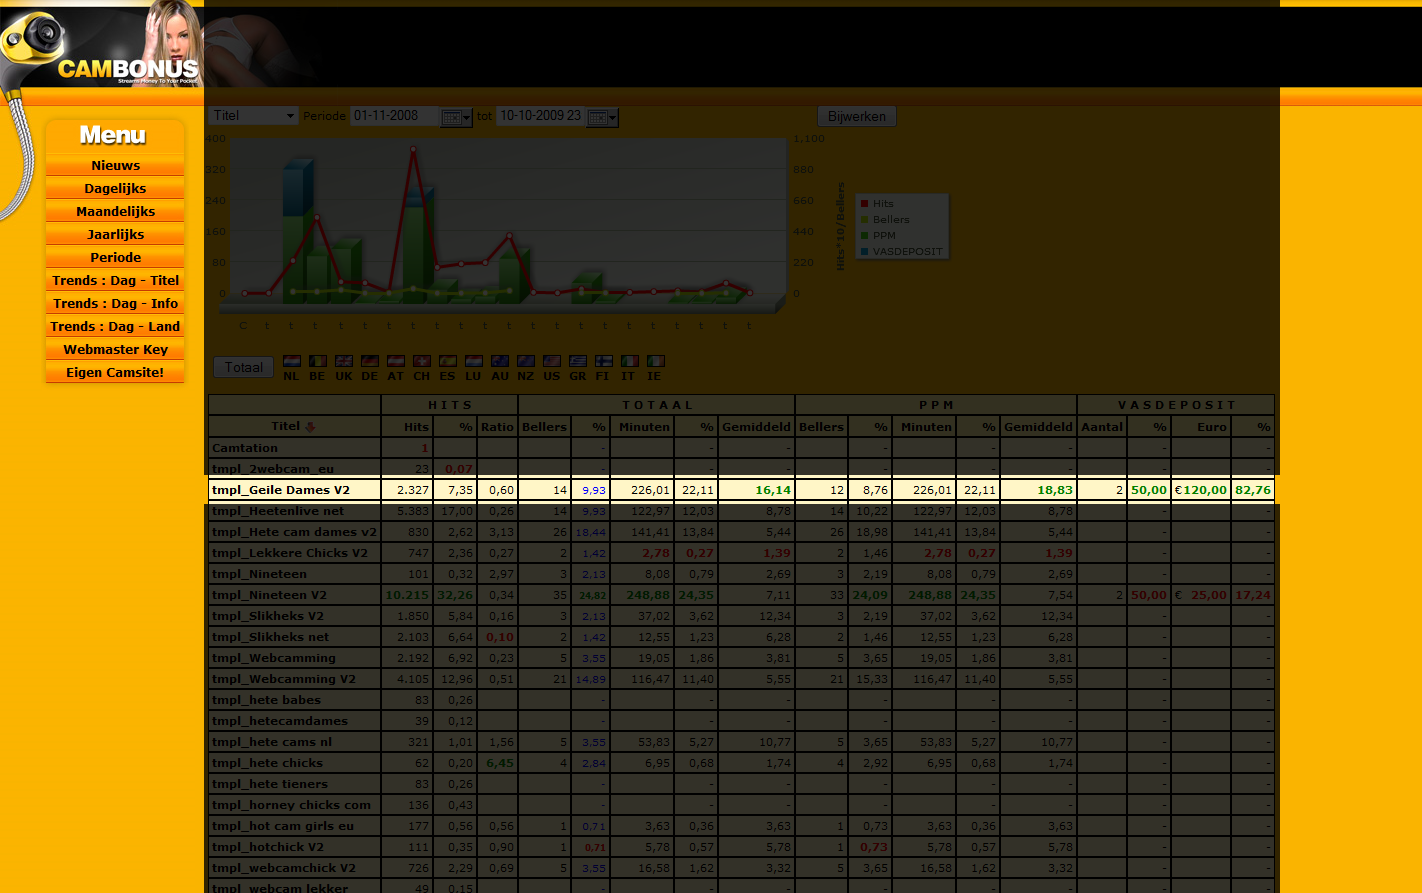
Task: Click the Aantal column header
Action: click(x=1102, y=427)
